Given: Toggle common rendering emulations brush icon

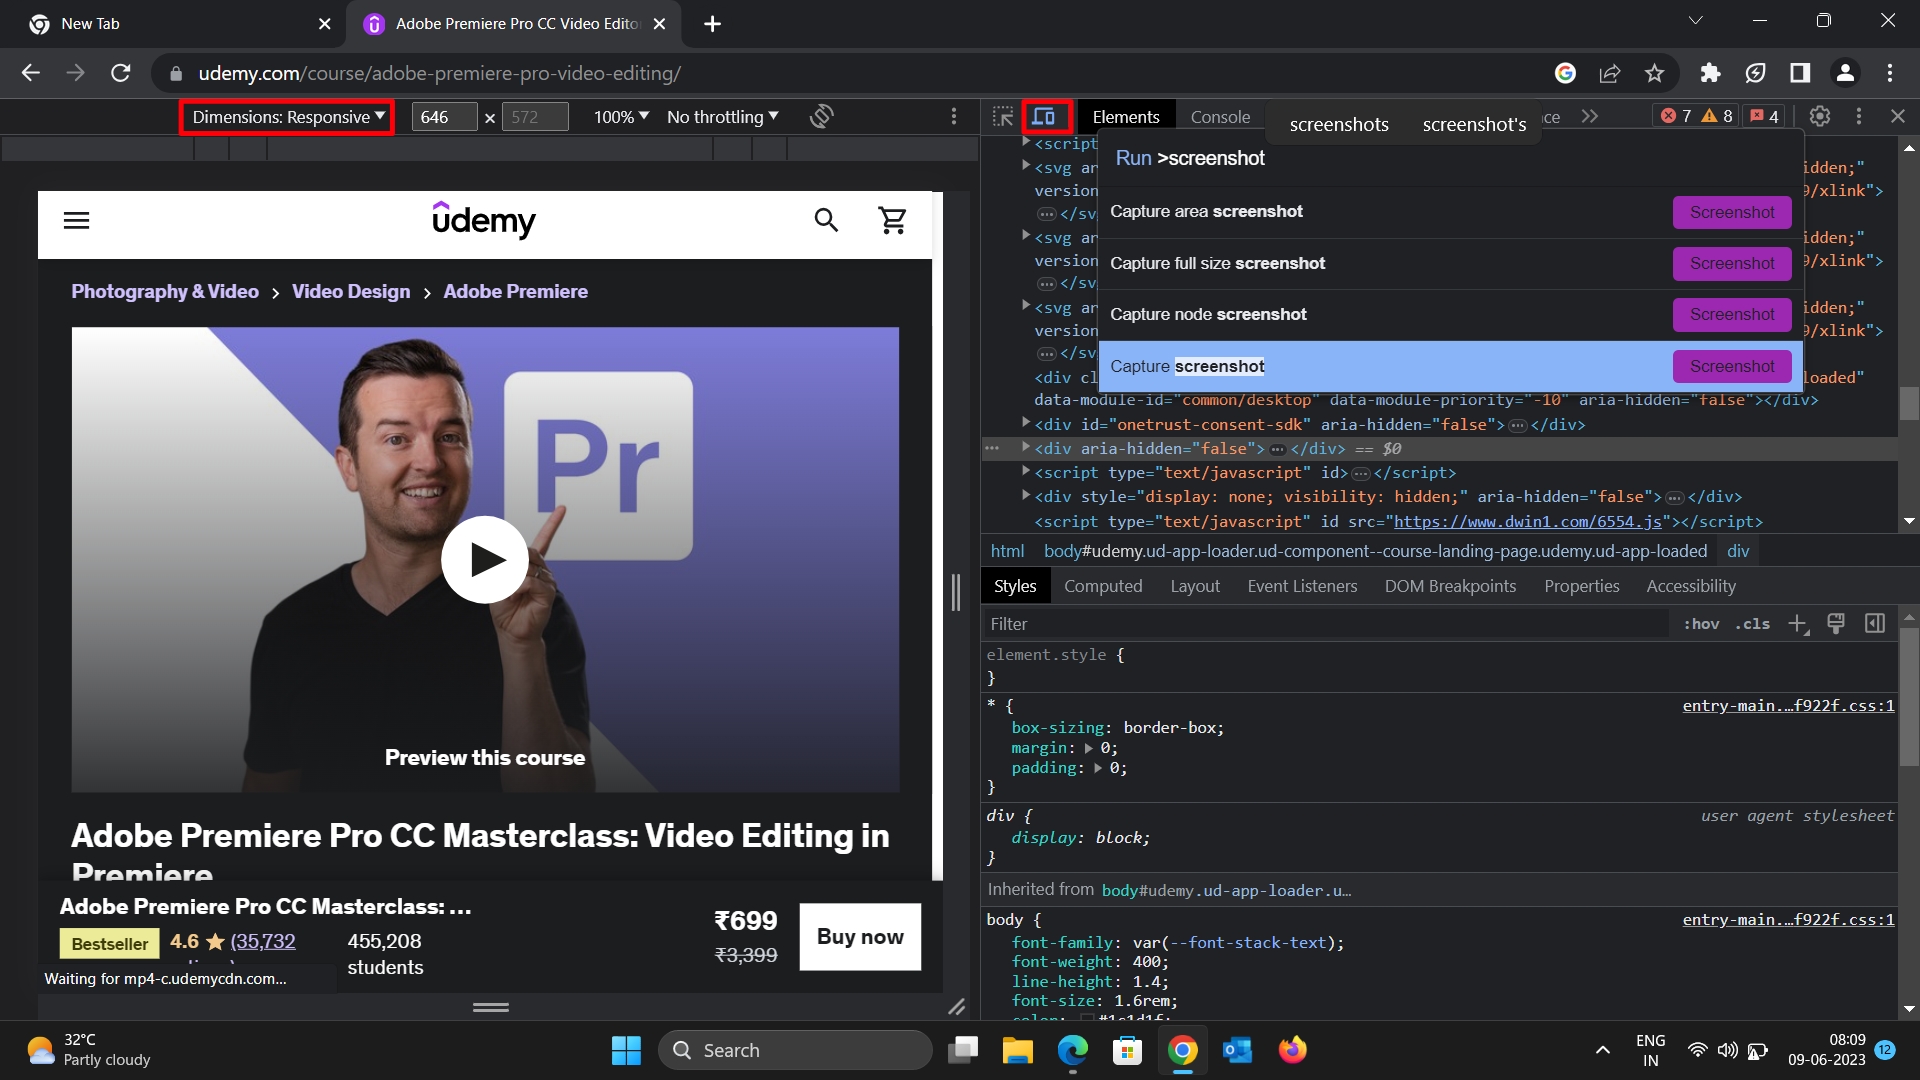Looking at the screenshot, I should tap(1836, 623).
